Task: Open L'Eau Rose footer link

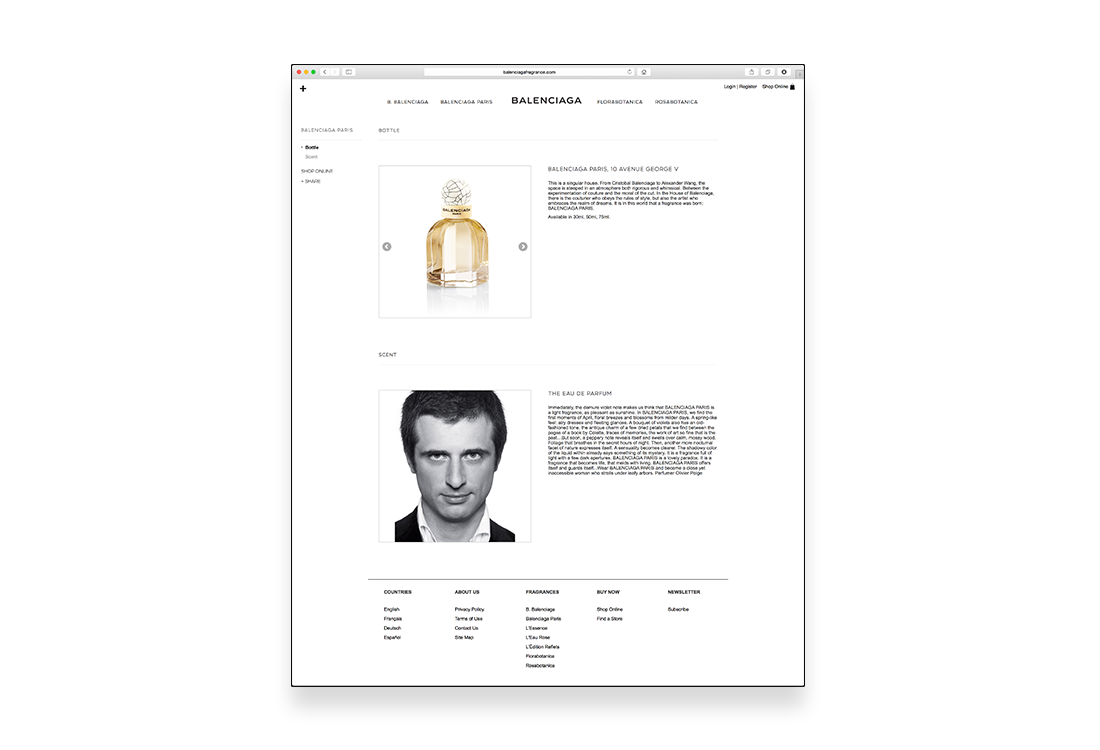Action: coord(538,638)
